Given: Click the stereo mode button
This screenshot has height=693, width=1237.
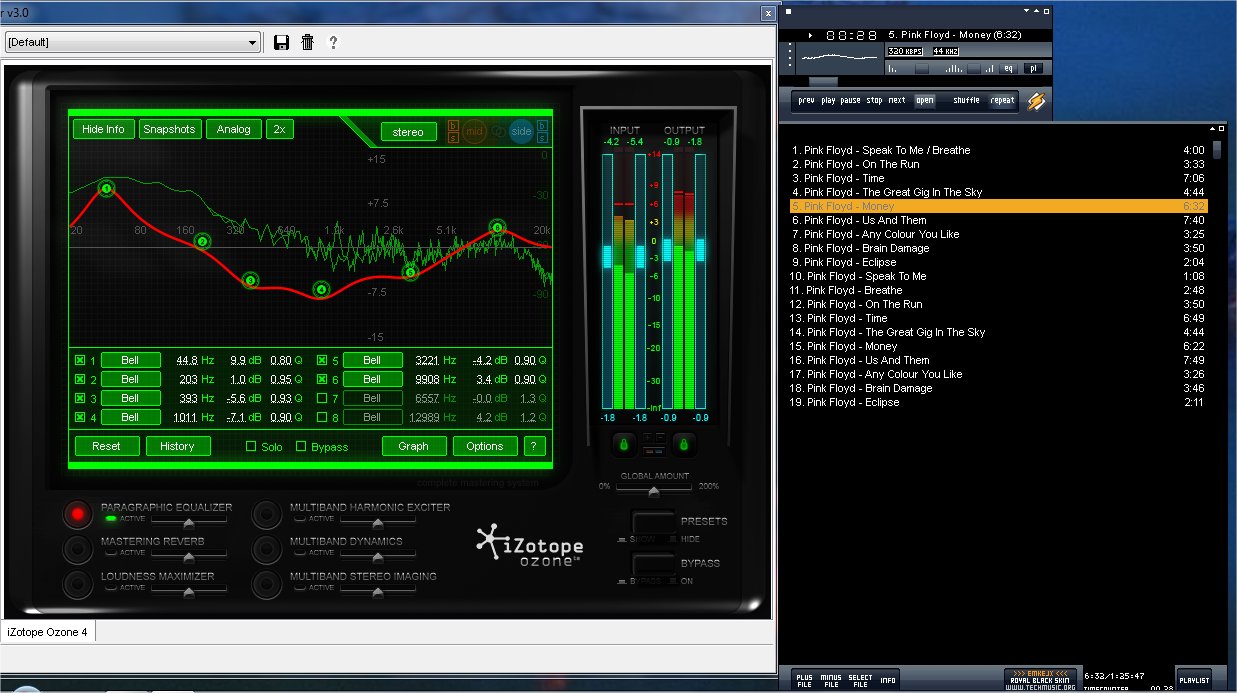Looking at the screenshot, I should coord(408,132).
